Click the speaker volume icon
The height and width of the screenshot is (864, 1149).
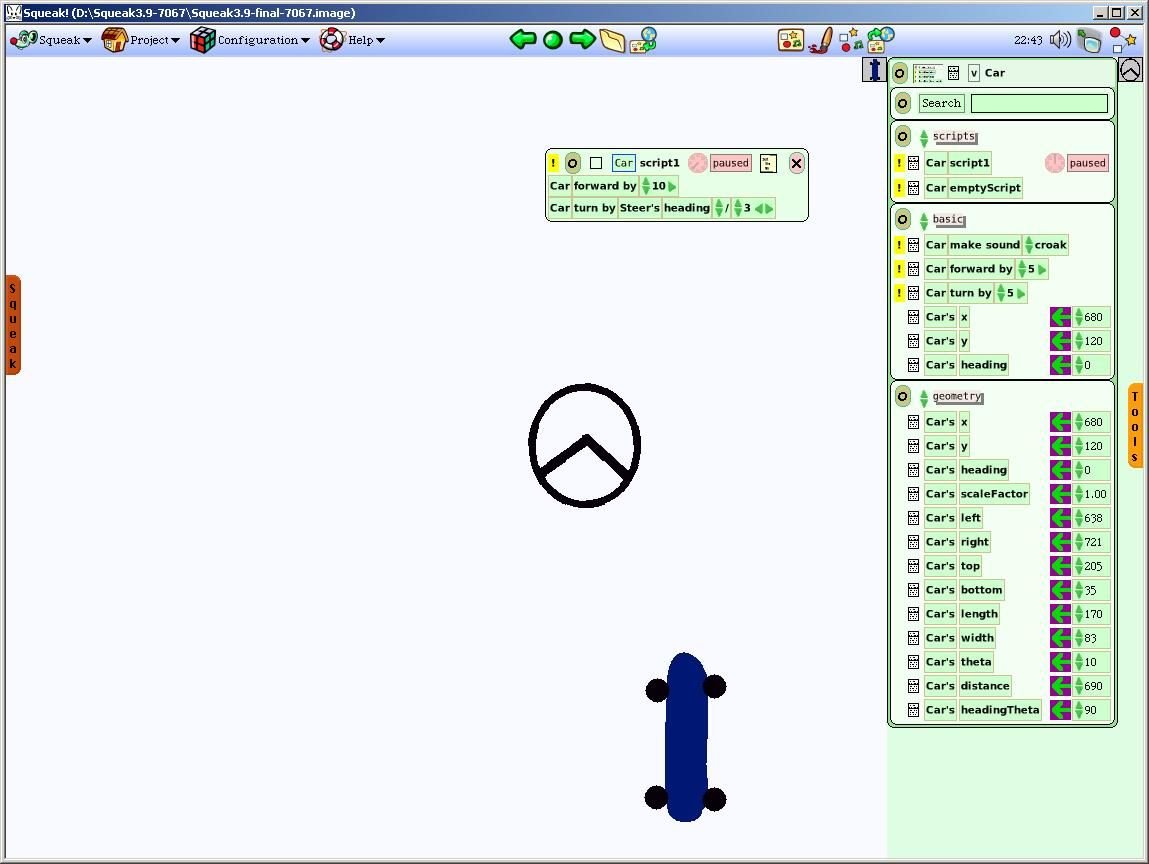(x=1060, y=40)
